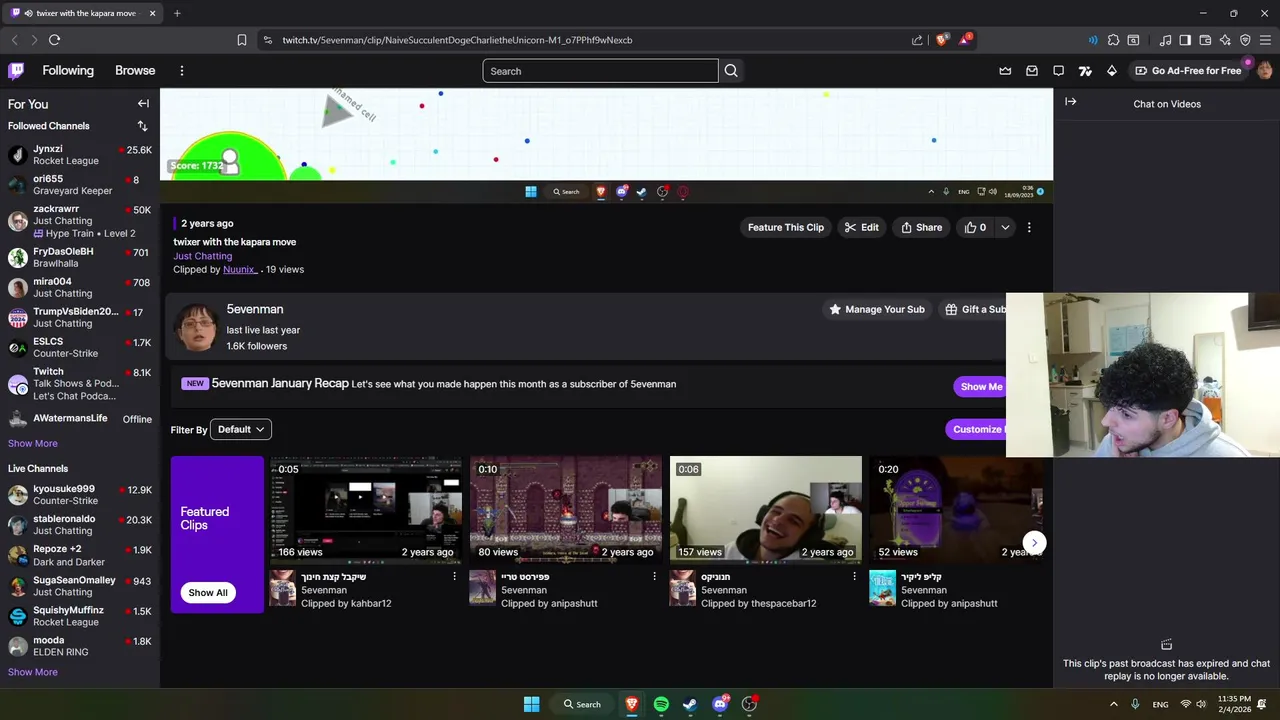Open Brave Leo AI sparkle icon
1280x720 pixels.
1225,40
